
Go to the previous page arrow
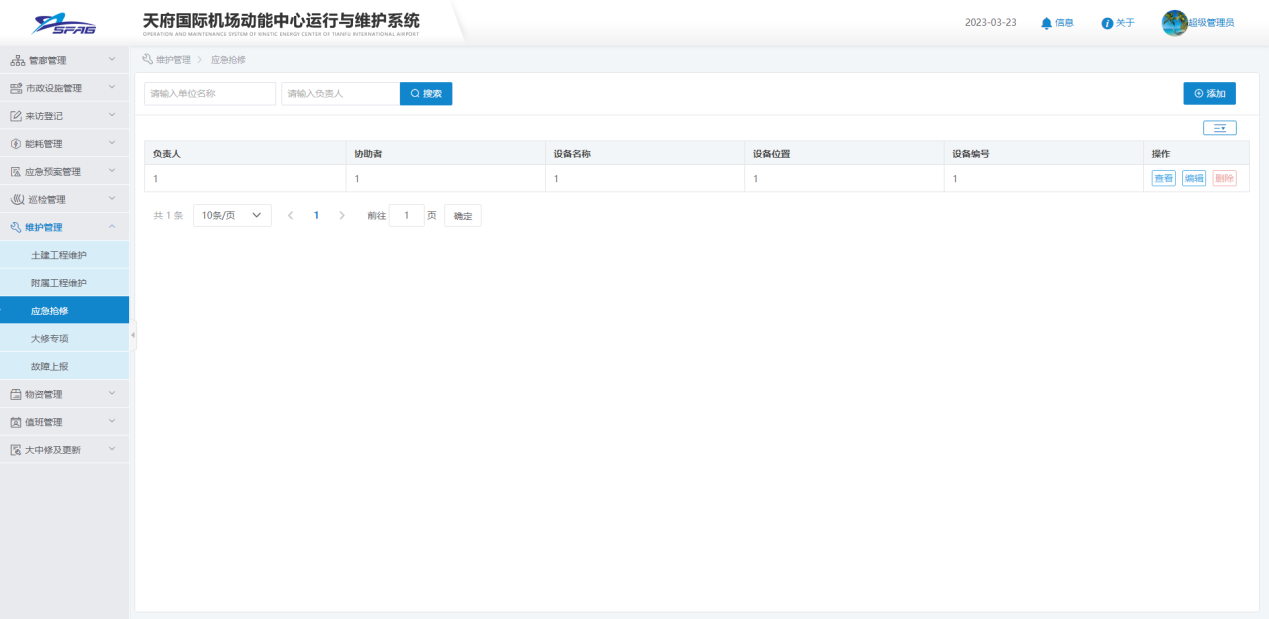coord(291,215)
